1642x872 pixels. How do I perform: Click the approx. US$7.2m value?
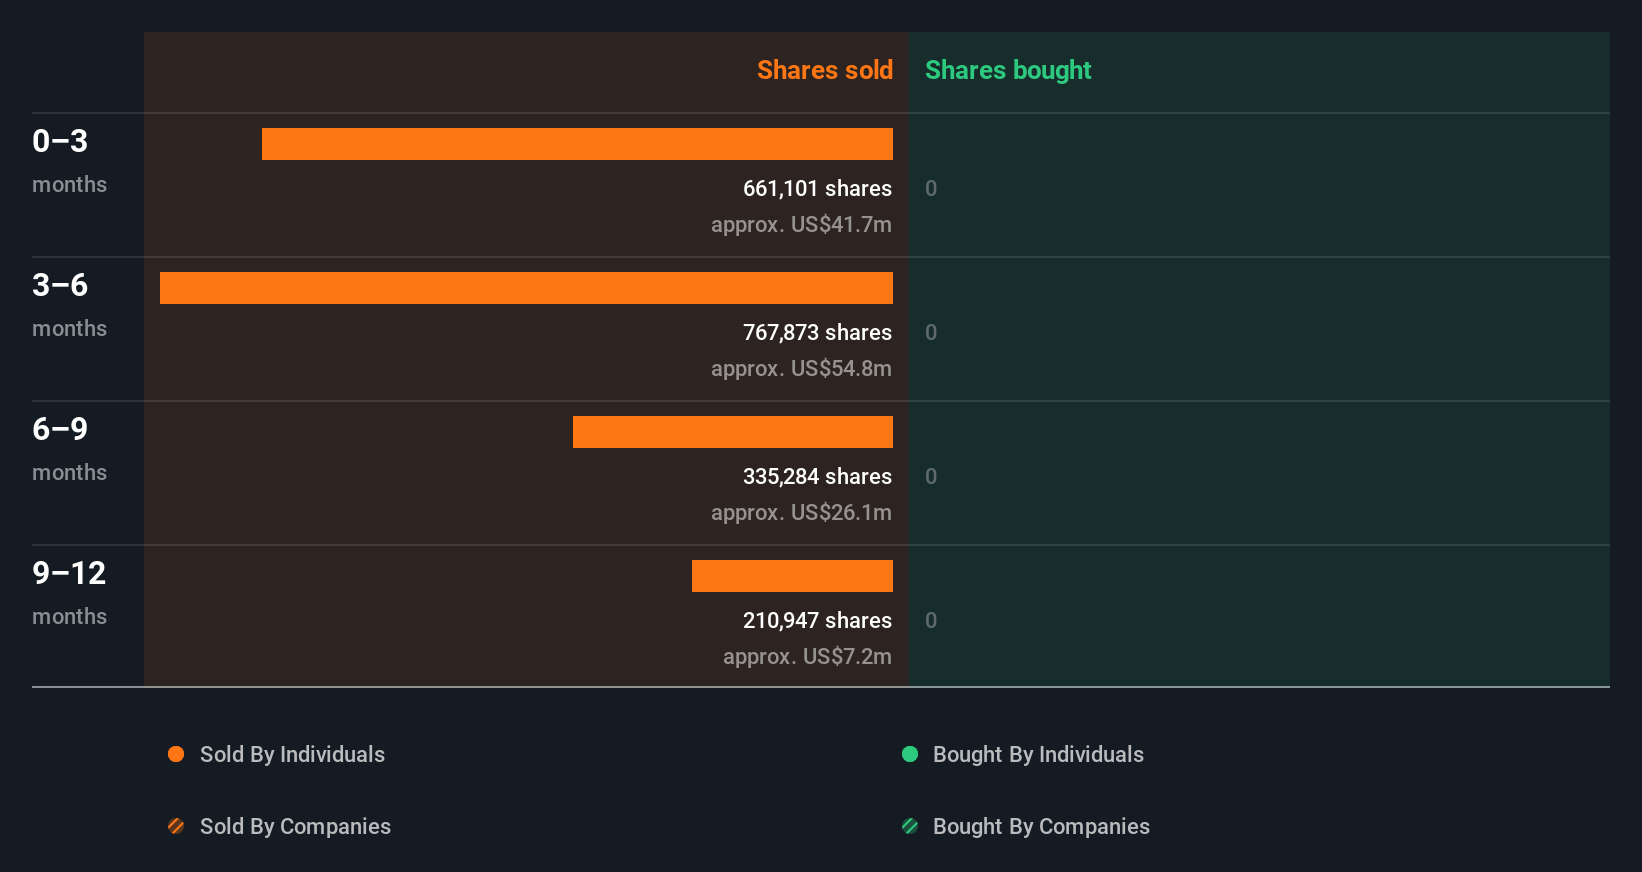pos(807,656)
